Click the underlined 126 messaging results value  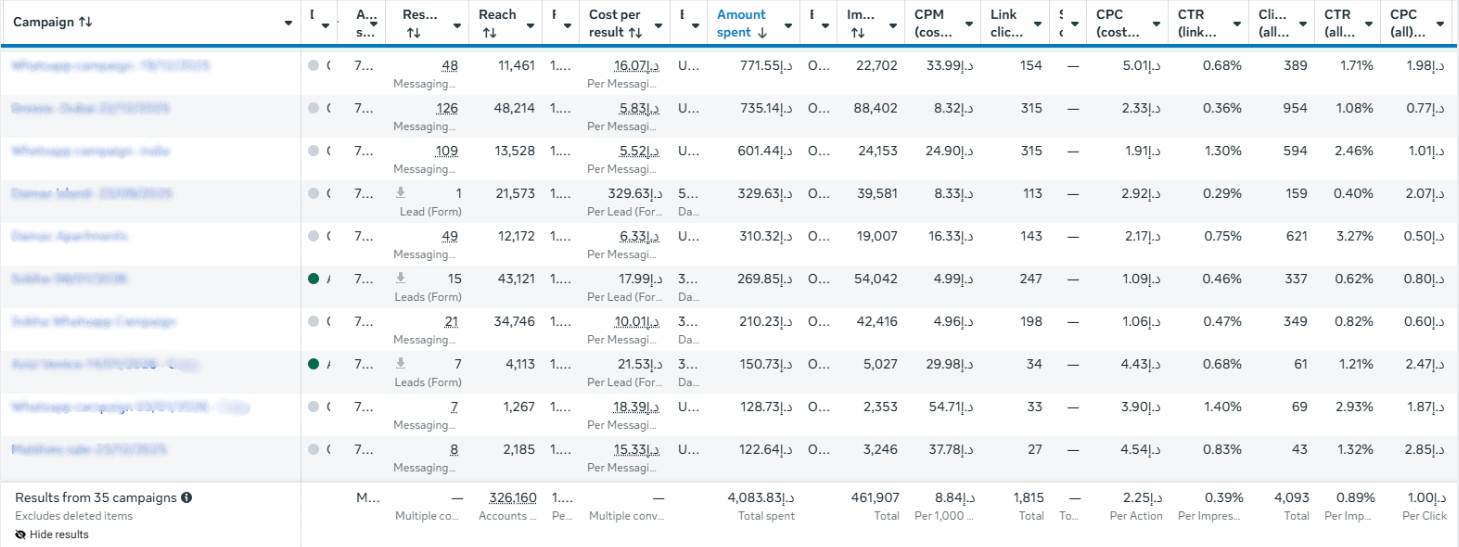(447, 109)
